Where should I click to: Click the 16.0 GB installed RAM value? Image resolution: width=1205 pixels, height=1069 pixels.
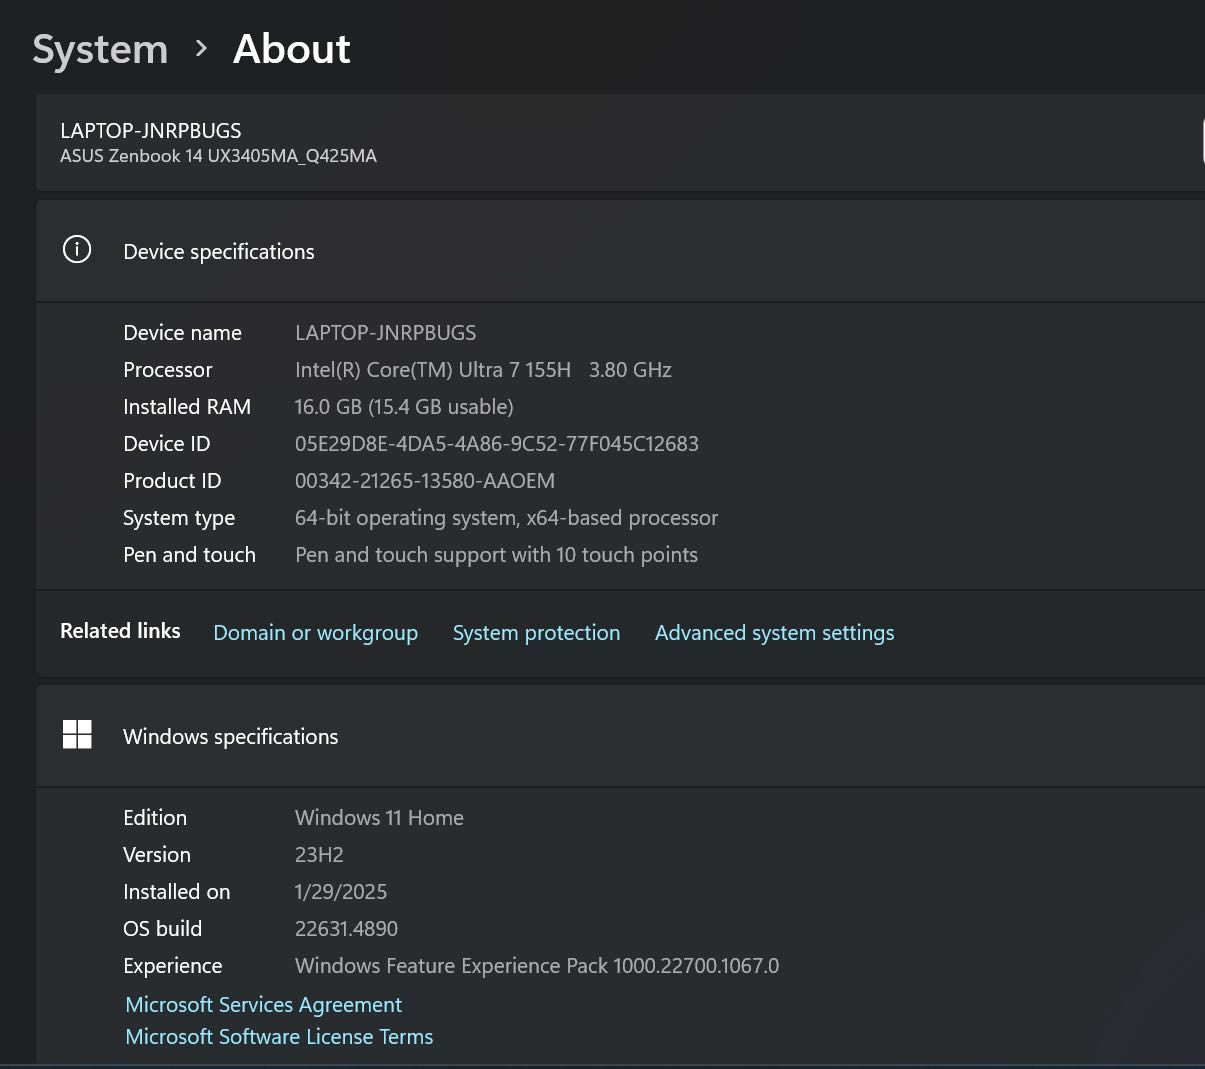click(404, 407)
